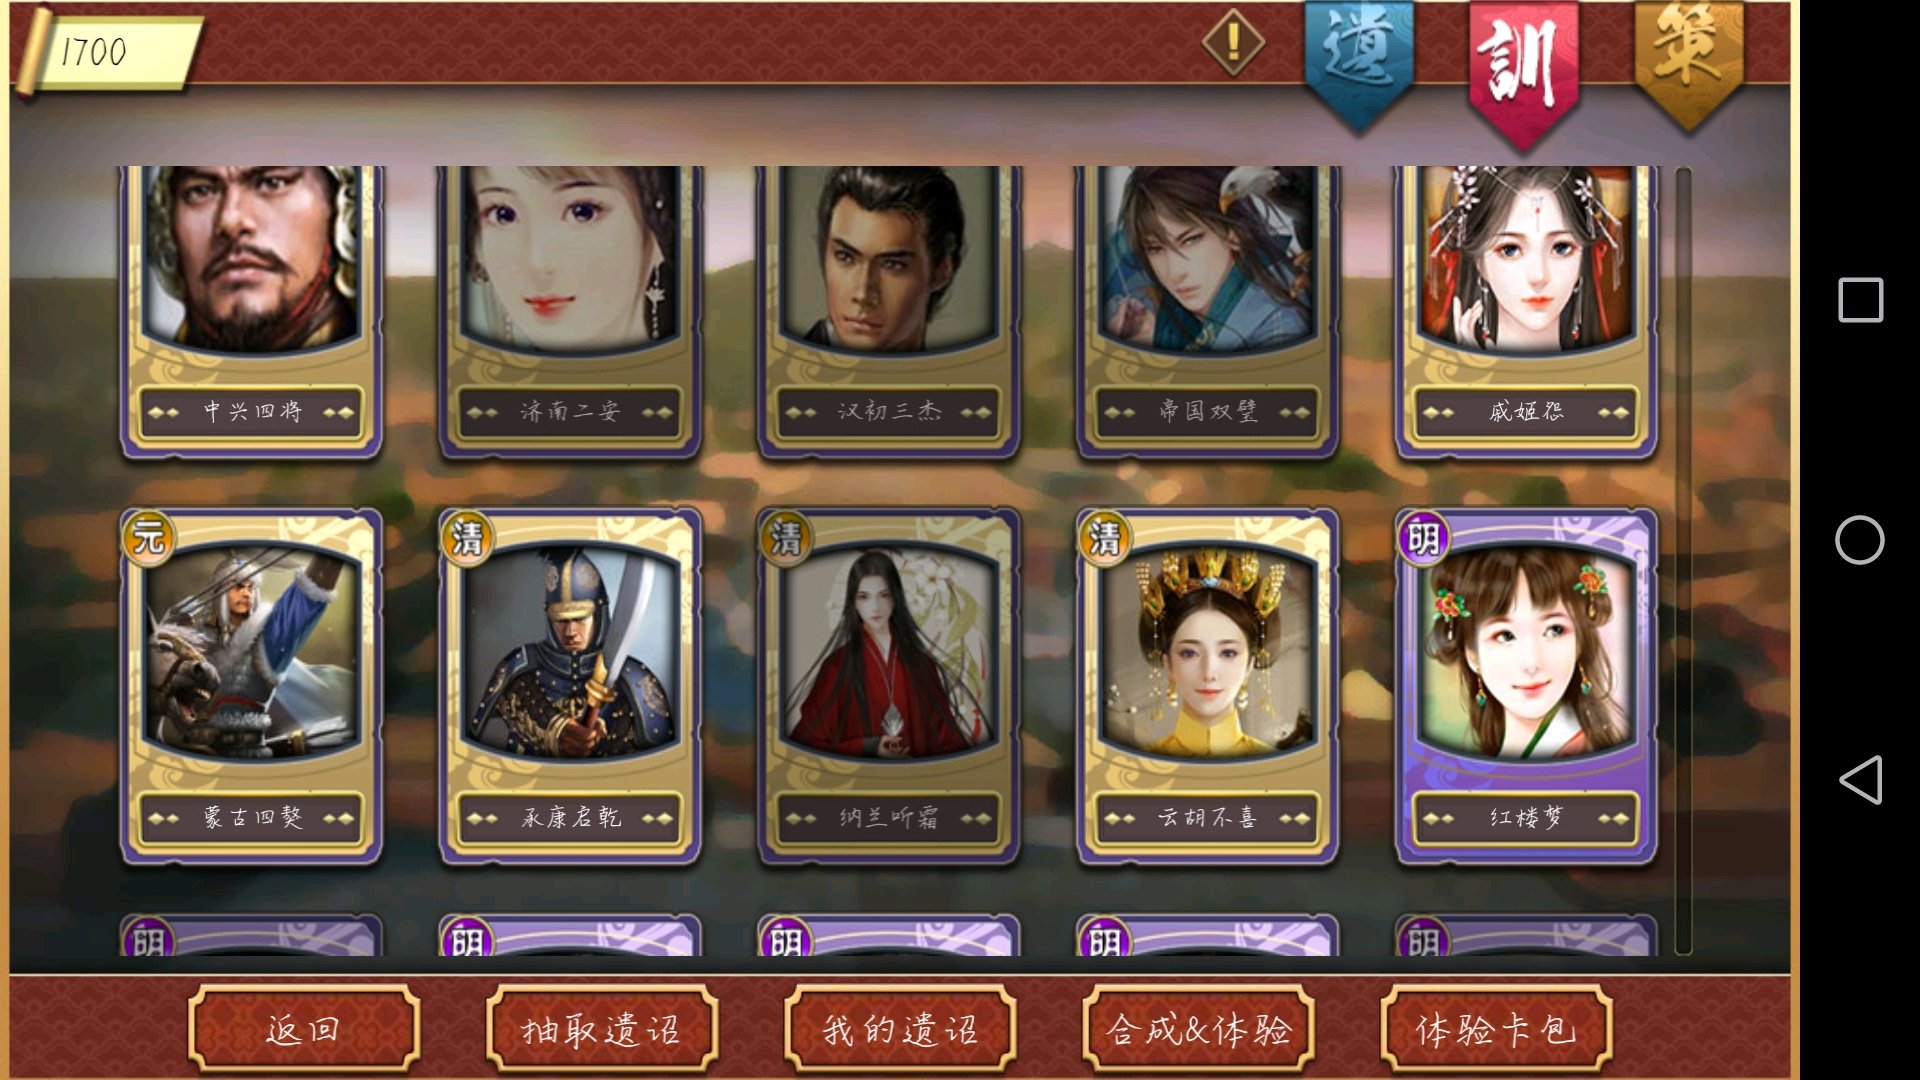Image resolution: width=1920 pixels, height=1080 pixels.
Task: Click the 明 badge on 红楼梦 card
Action: click(x=1423, y=538)
